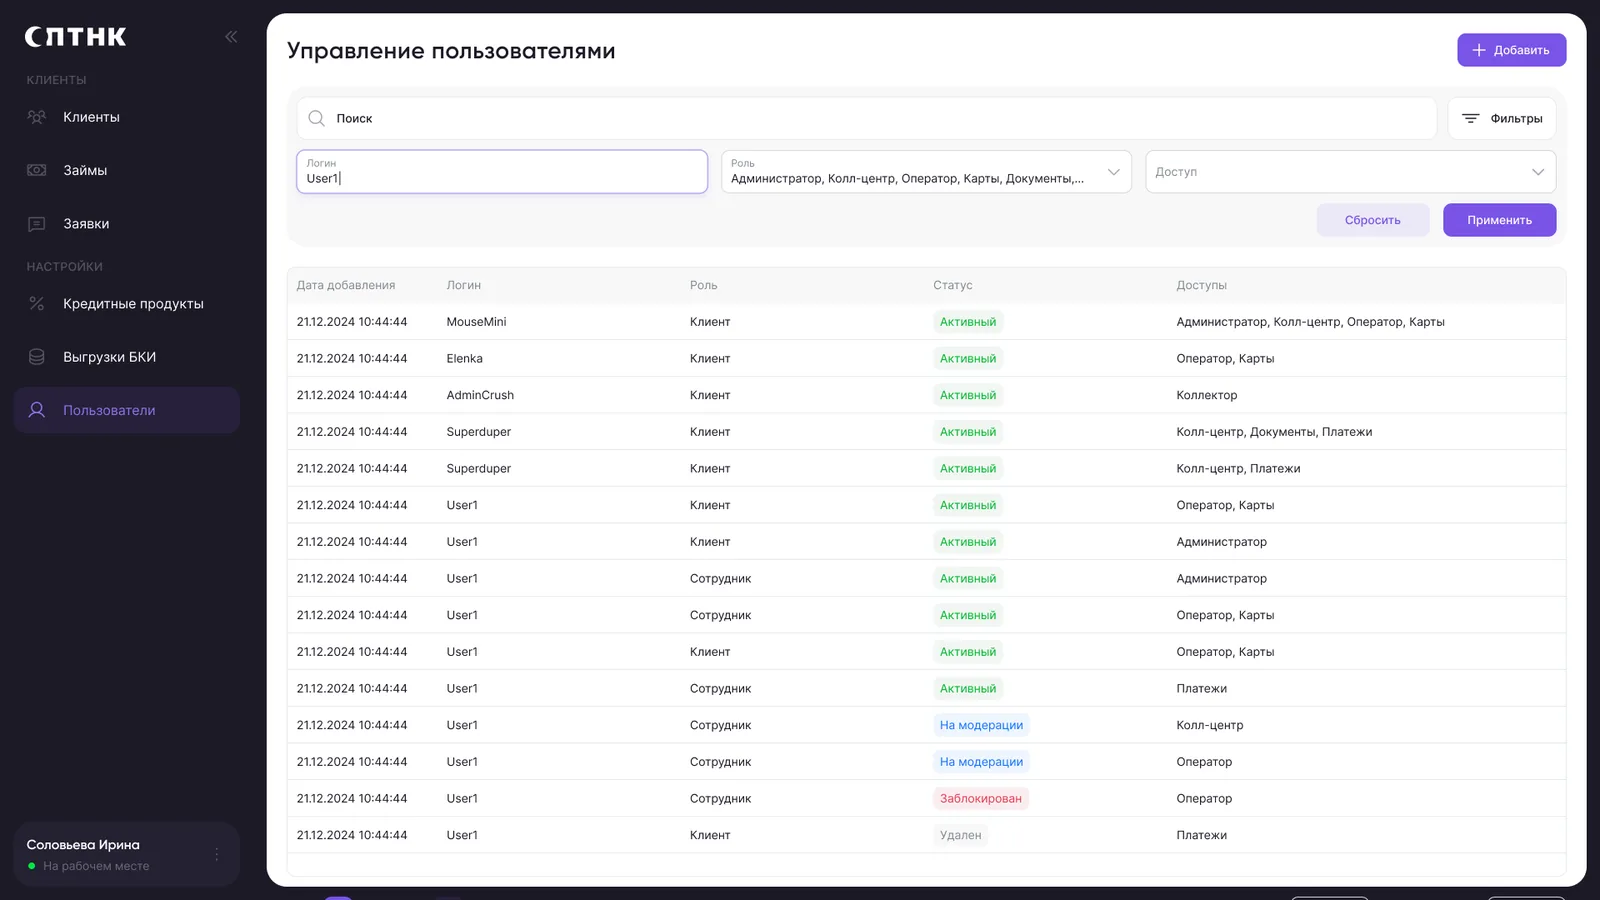Open the Доступ dropdown
1600x900 pixels.
pyautogui.click(x=1350, y=172)
